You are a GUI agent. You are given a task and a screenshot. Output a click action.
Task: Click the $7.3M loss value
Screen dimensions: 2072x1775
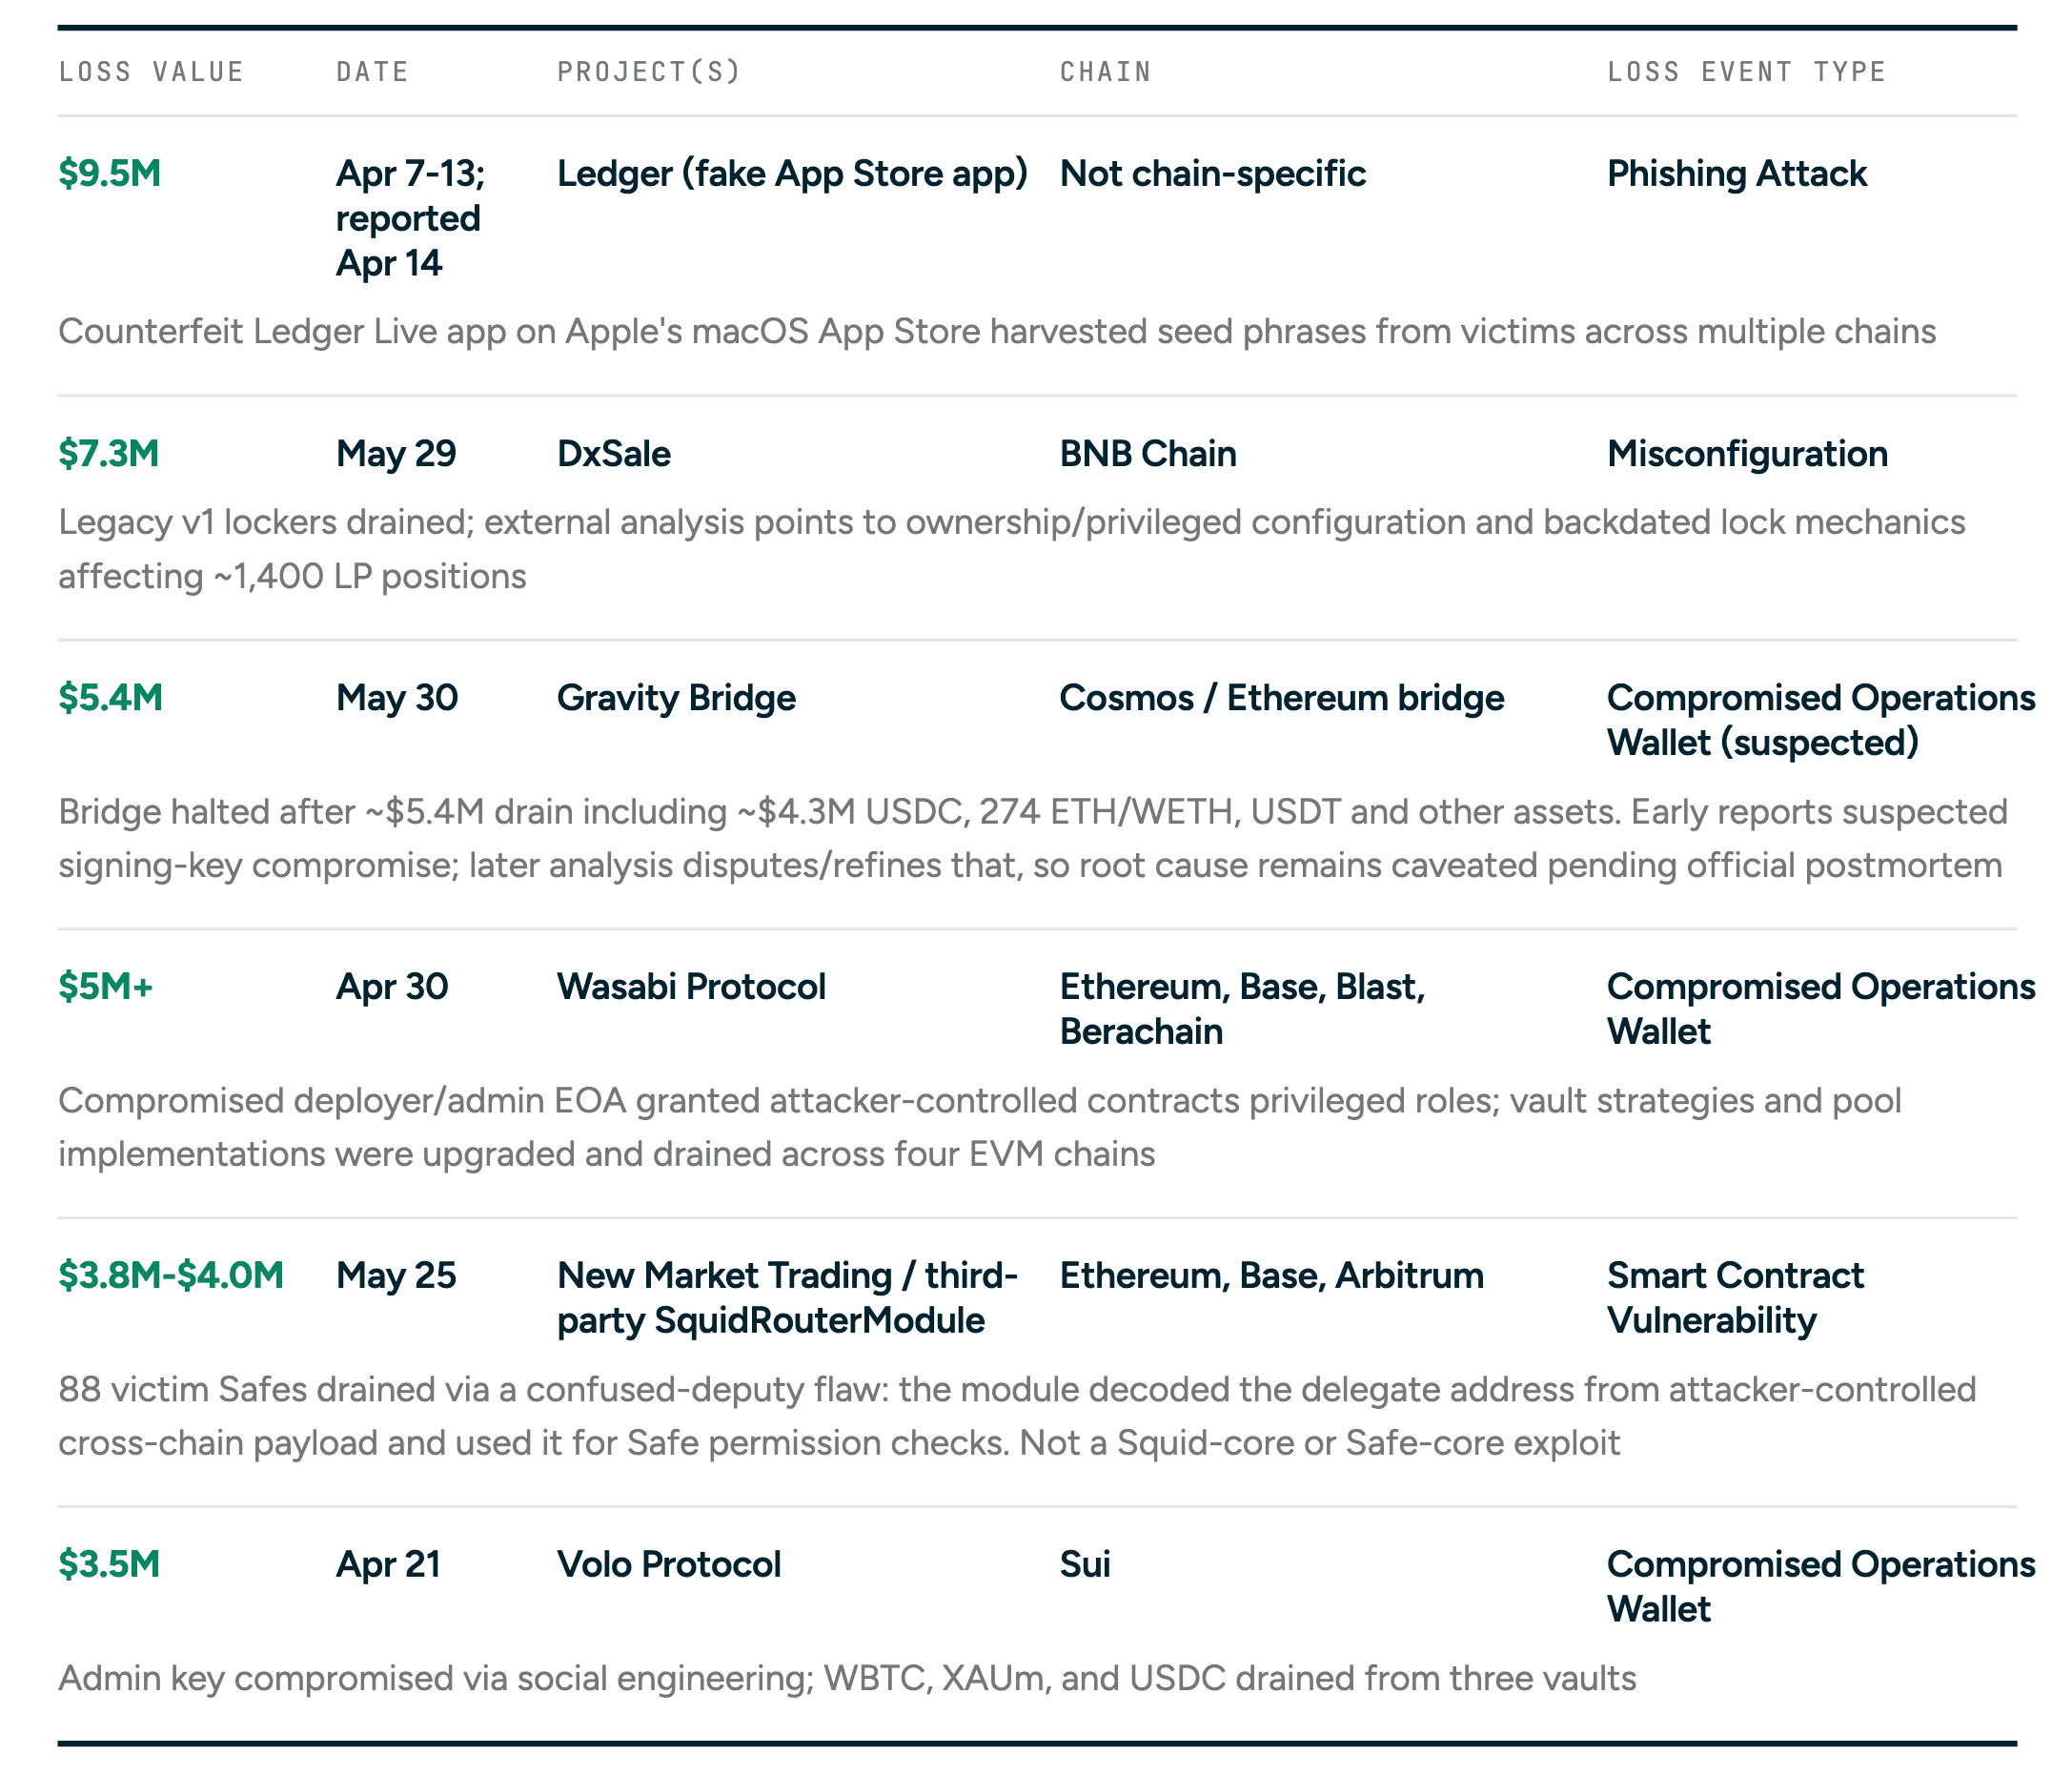pyautogui.click(x=108, y=454)
